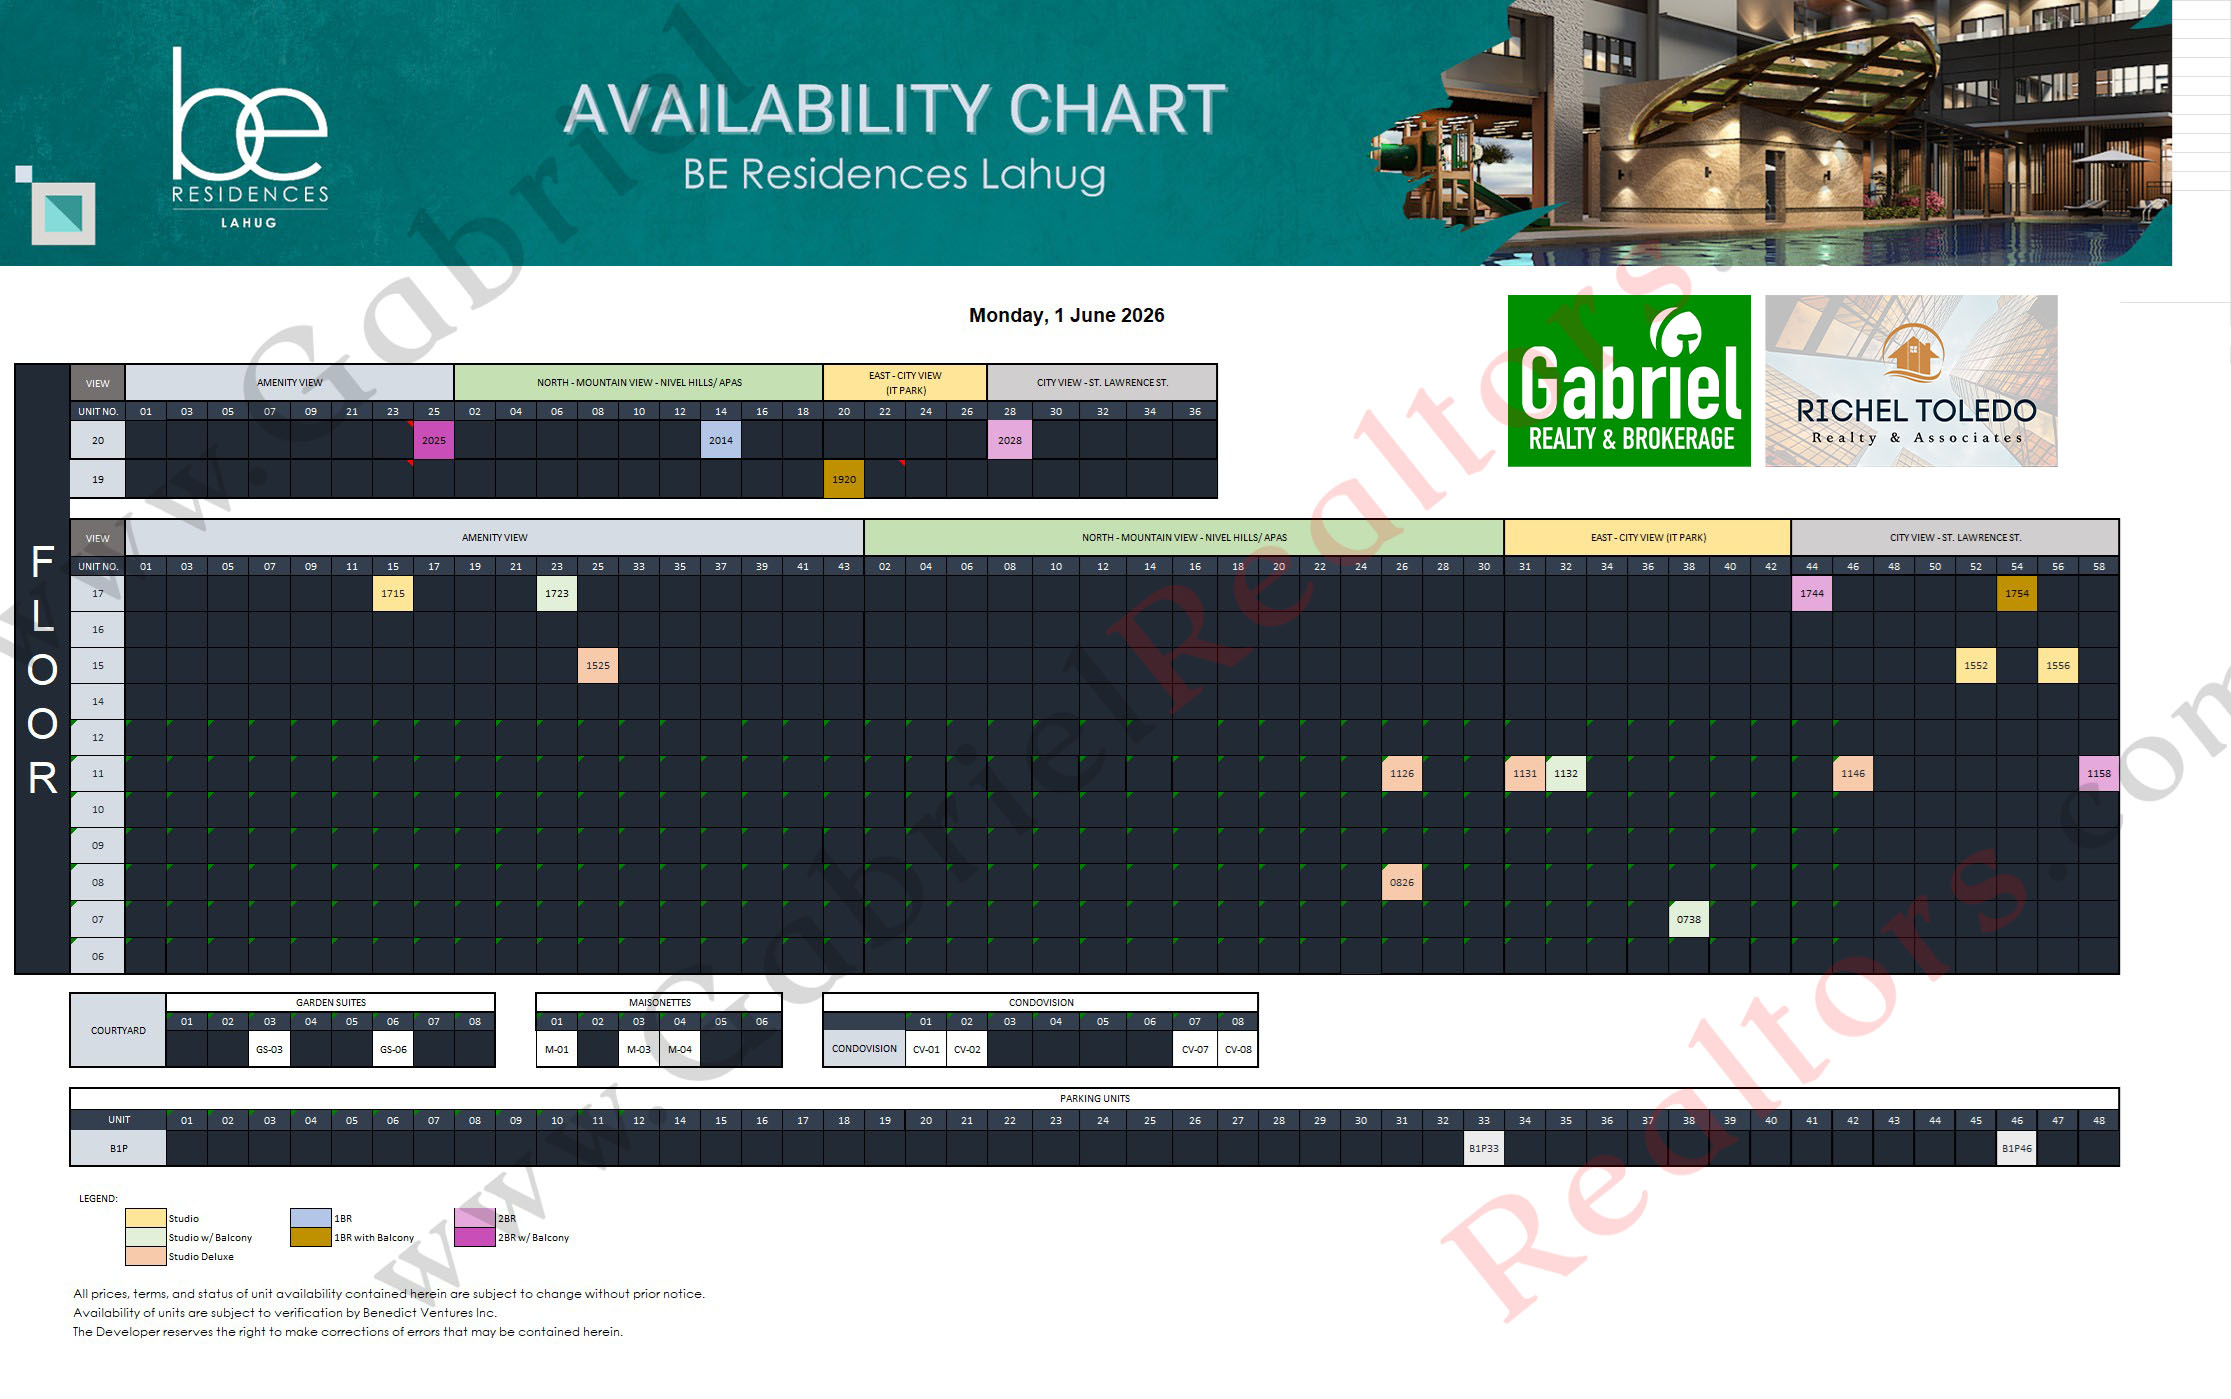Click the date Monday, 1 June 2026
This screenshot has width=2231, height=1399.
[x=1067, y=315]
